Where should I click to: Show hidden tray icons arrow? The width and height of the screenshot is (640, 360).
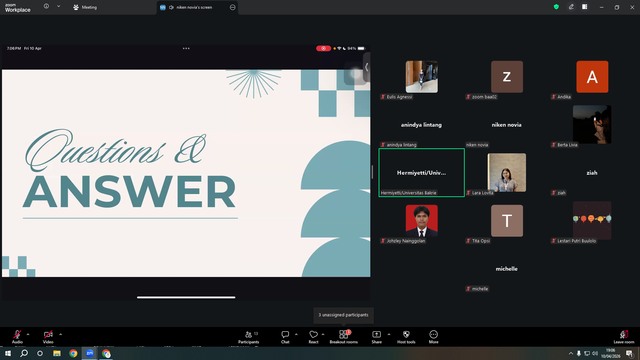pos(570,353)
